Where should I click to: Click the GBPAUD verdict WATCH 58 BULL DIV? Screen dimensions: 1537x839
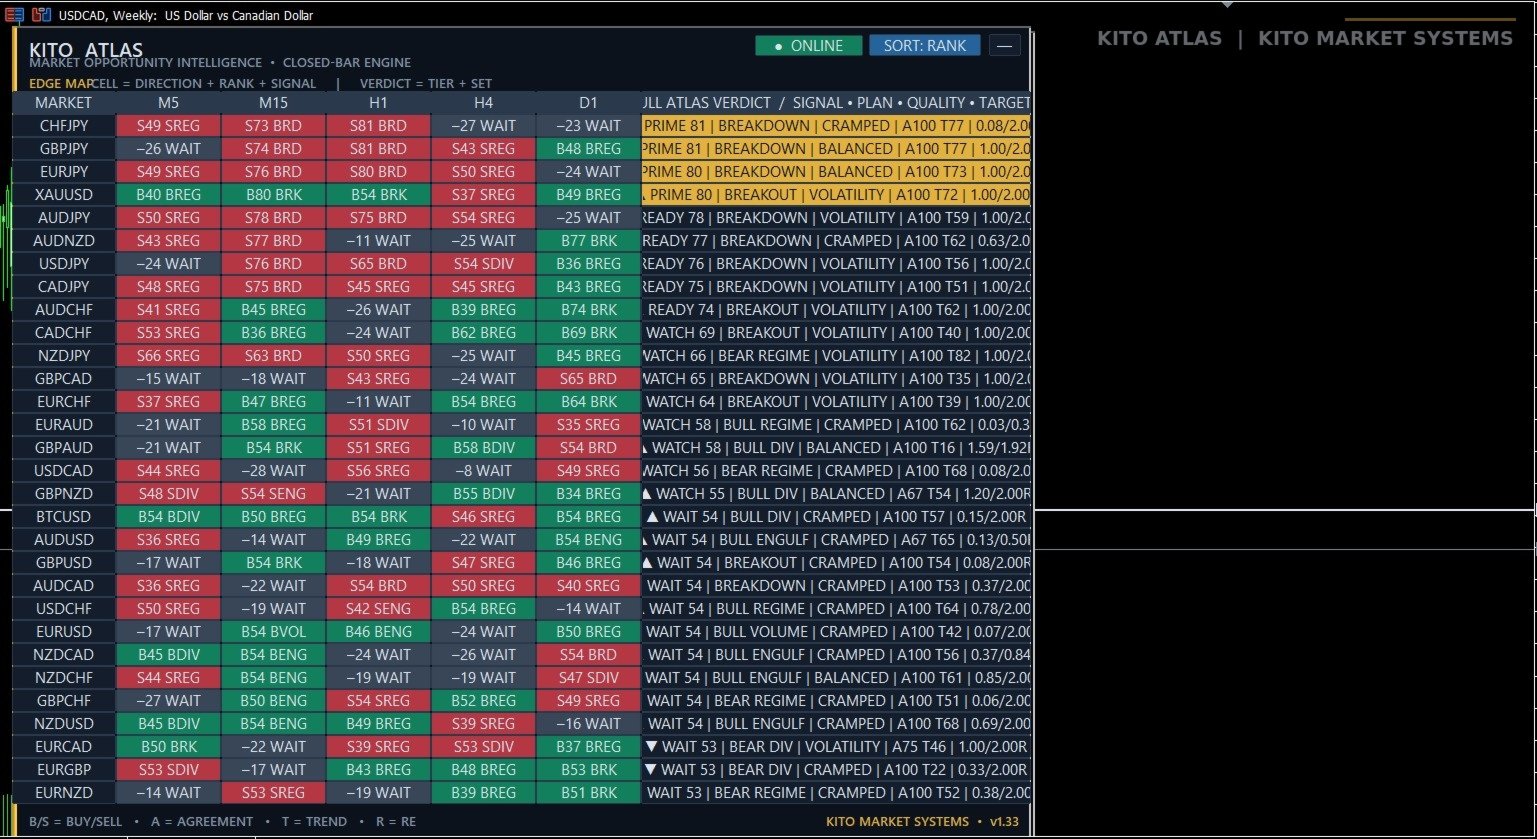click(x=836, y=448)
